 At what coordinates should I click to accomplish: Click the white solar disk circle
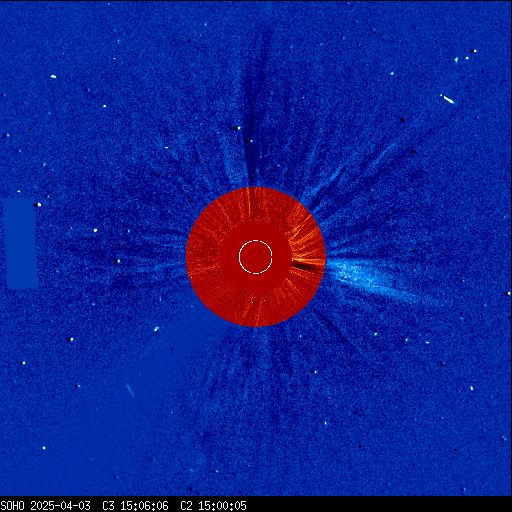coord(256,257)
